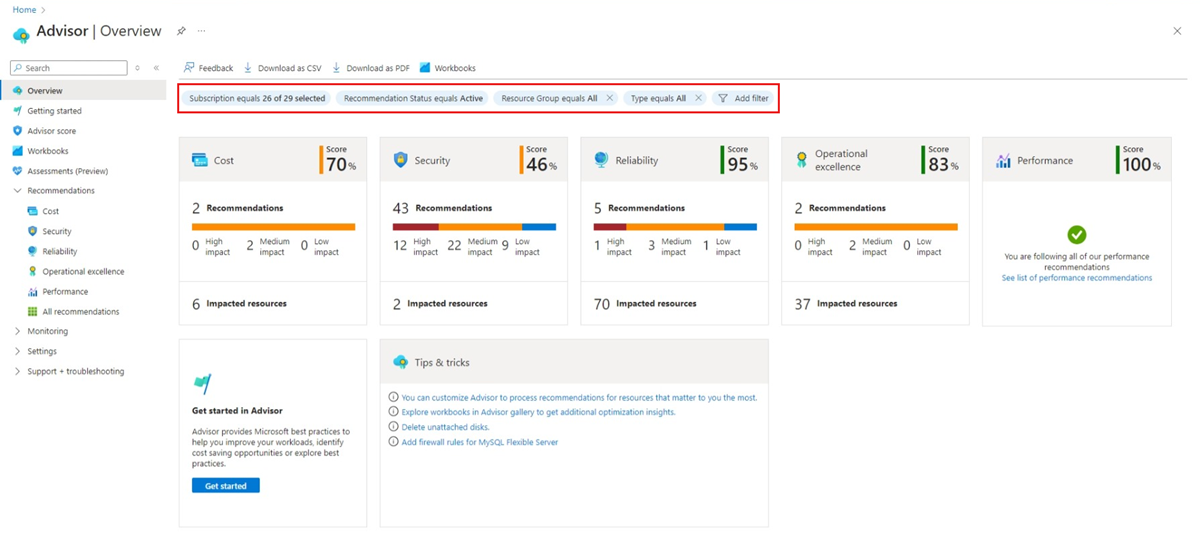1200x538 pixels.
Task: Pin the Advisor Overview page
Action: coord(181,31)
